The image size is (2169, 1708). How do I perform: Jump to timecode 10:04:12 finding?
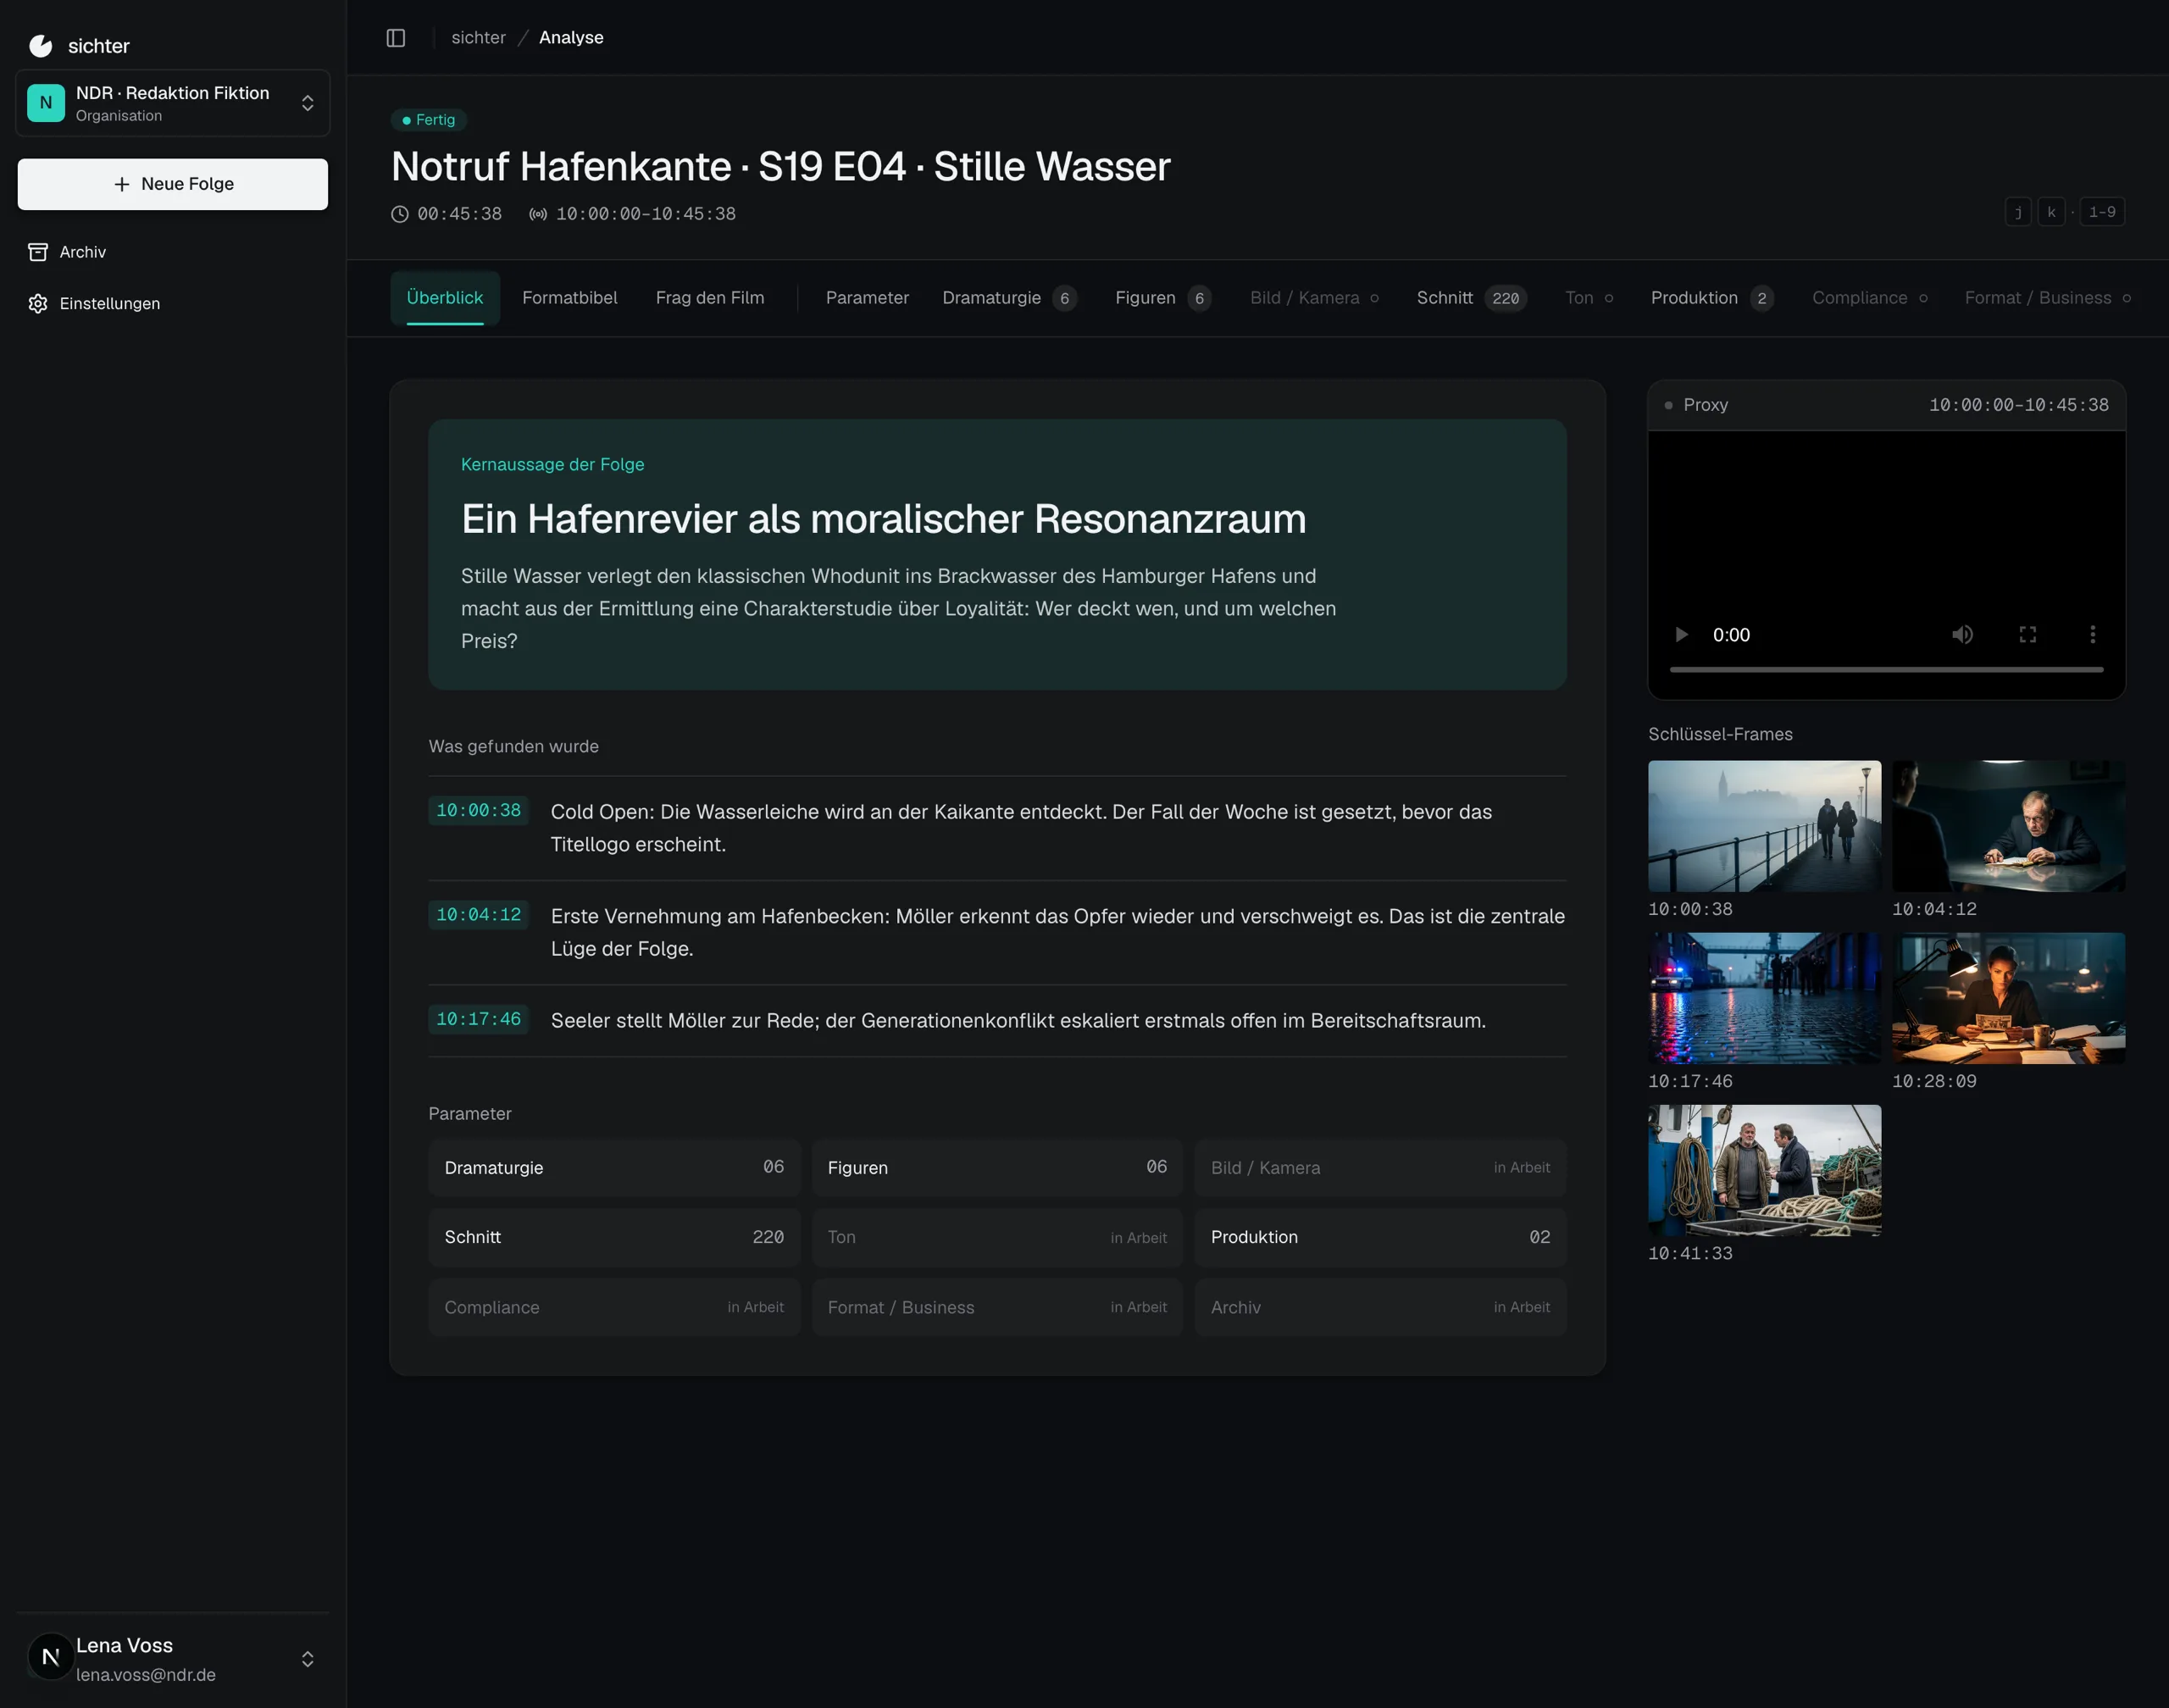[478, 914]
